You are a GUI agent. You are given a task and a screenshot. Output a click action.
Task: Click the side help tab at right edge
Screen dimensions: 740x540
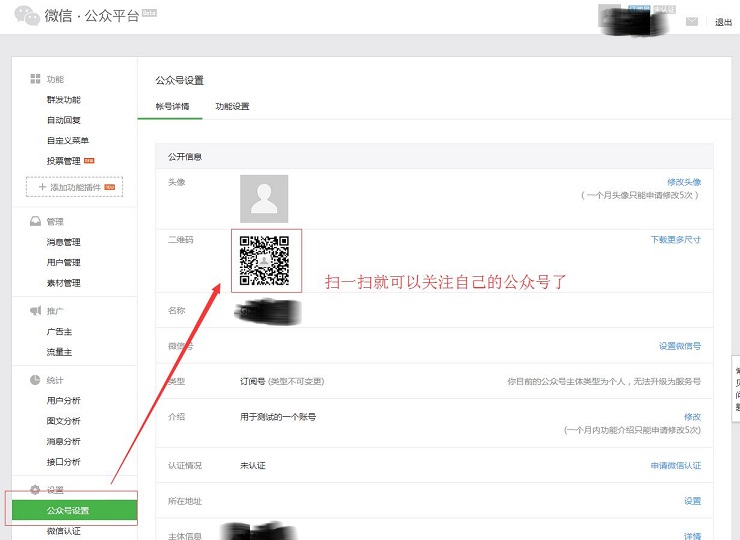[736, 389]
